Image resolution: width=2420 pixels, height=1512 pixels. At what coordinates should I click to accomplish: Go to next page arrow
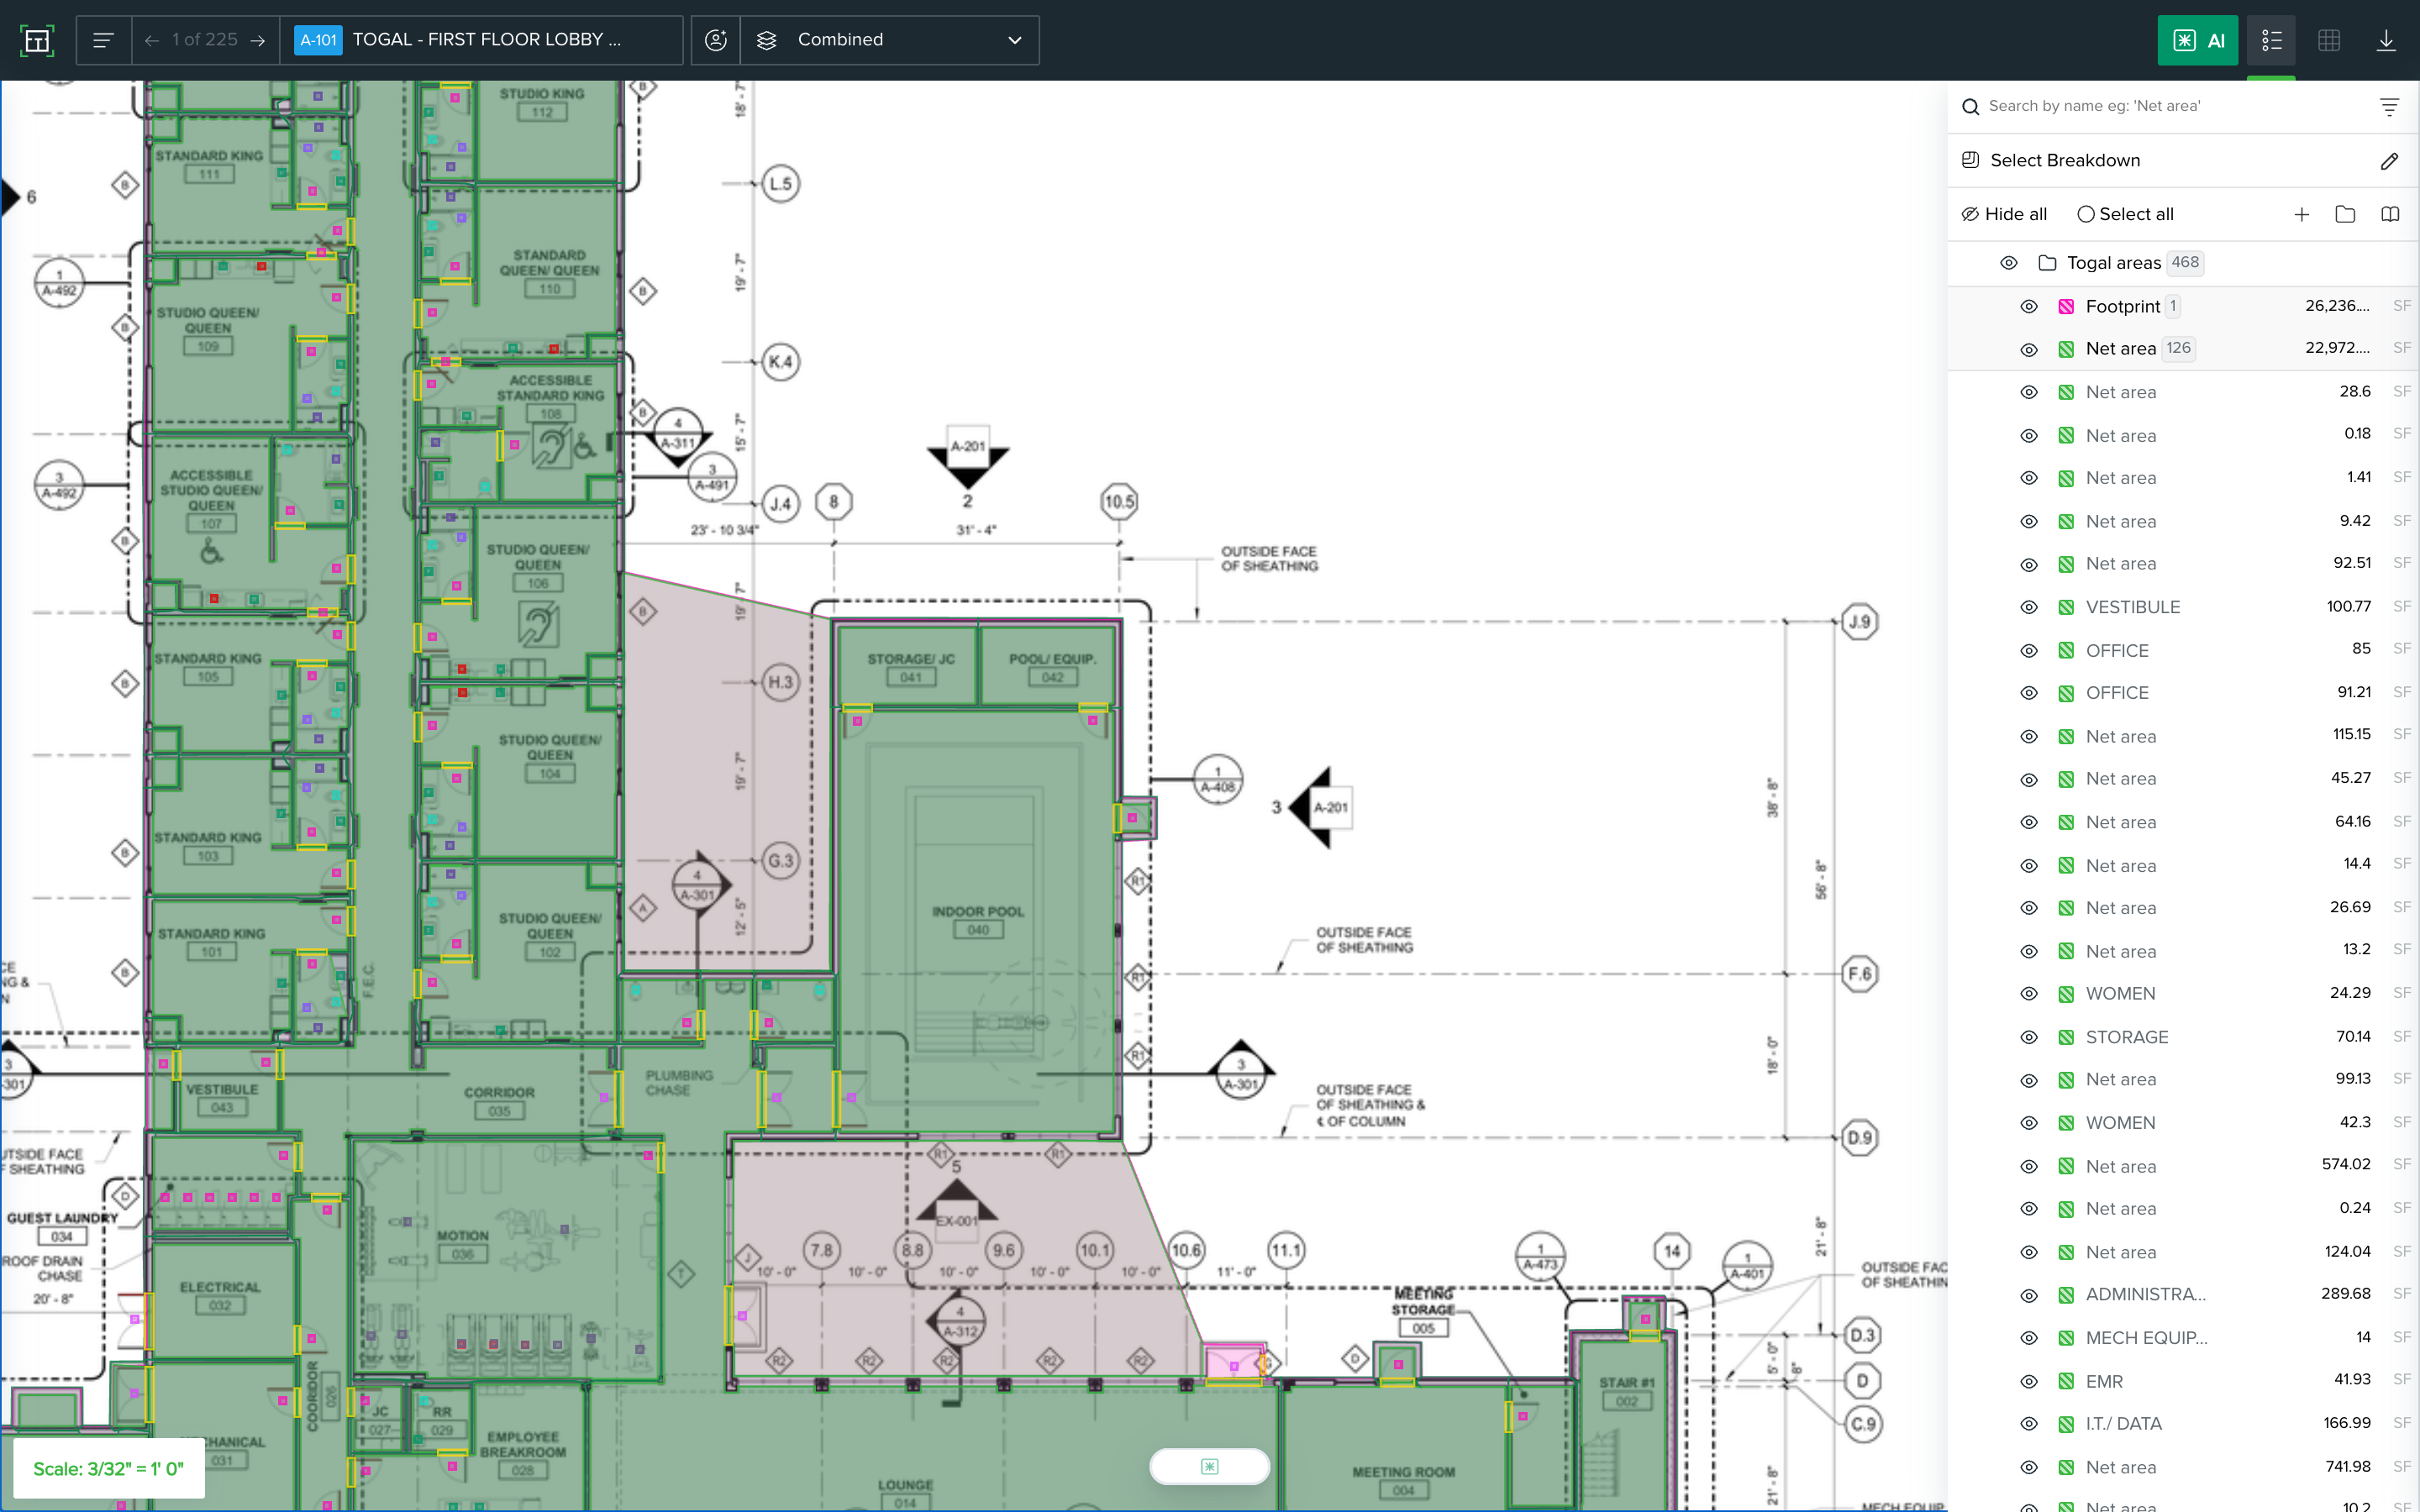258,40
